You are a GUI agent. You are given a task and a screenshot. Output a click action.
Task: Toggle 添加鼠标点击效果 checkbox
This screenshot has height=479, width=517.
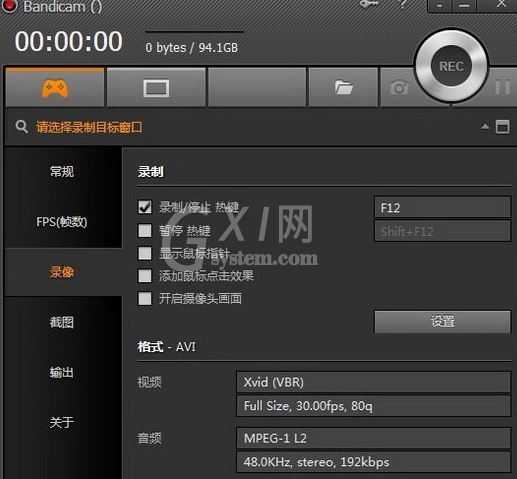[145, 276]
